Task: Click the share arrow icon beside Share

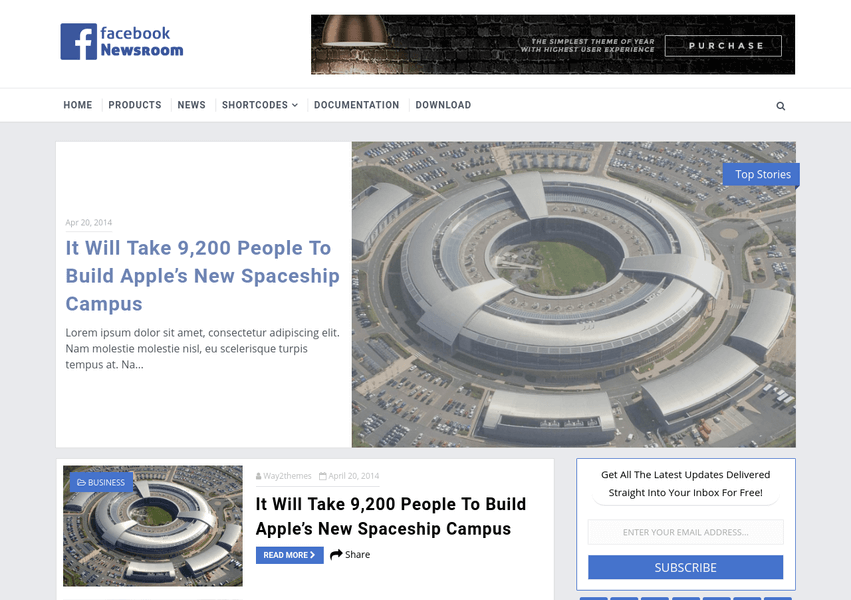Action: click(x=336, y=554)
